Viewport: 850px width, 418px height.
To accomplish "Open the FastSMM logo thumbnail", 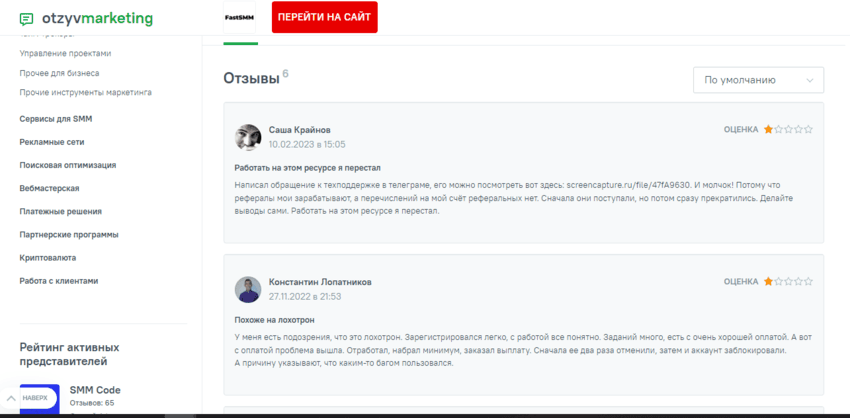I will coord(239,17).
